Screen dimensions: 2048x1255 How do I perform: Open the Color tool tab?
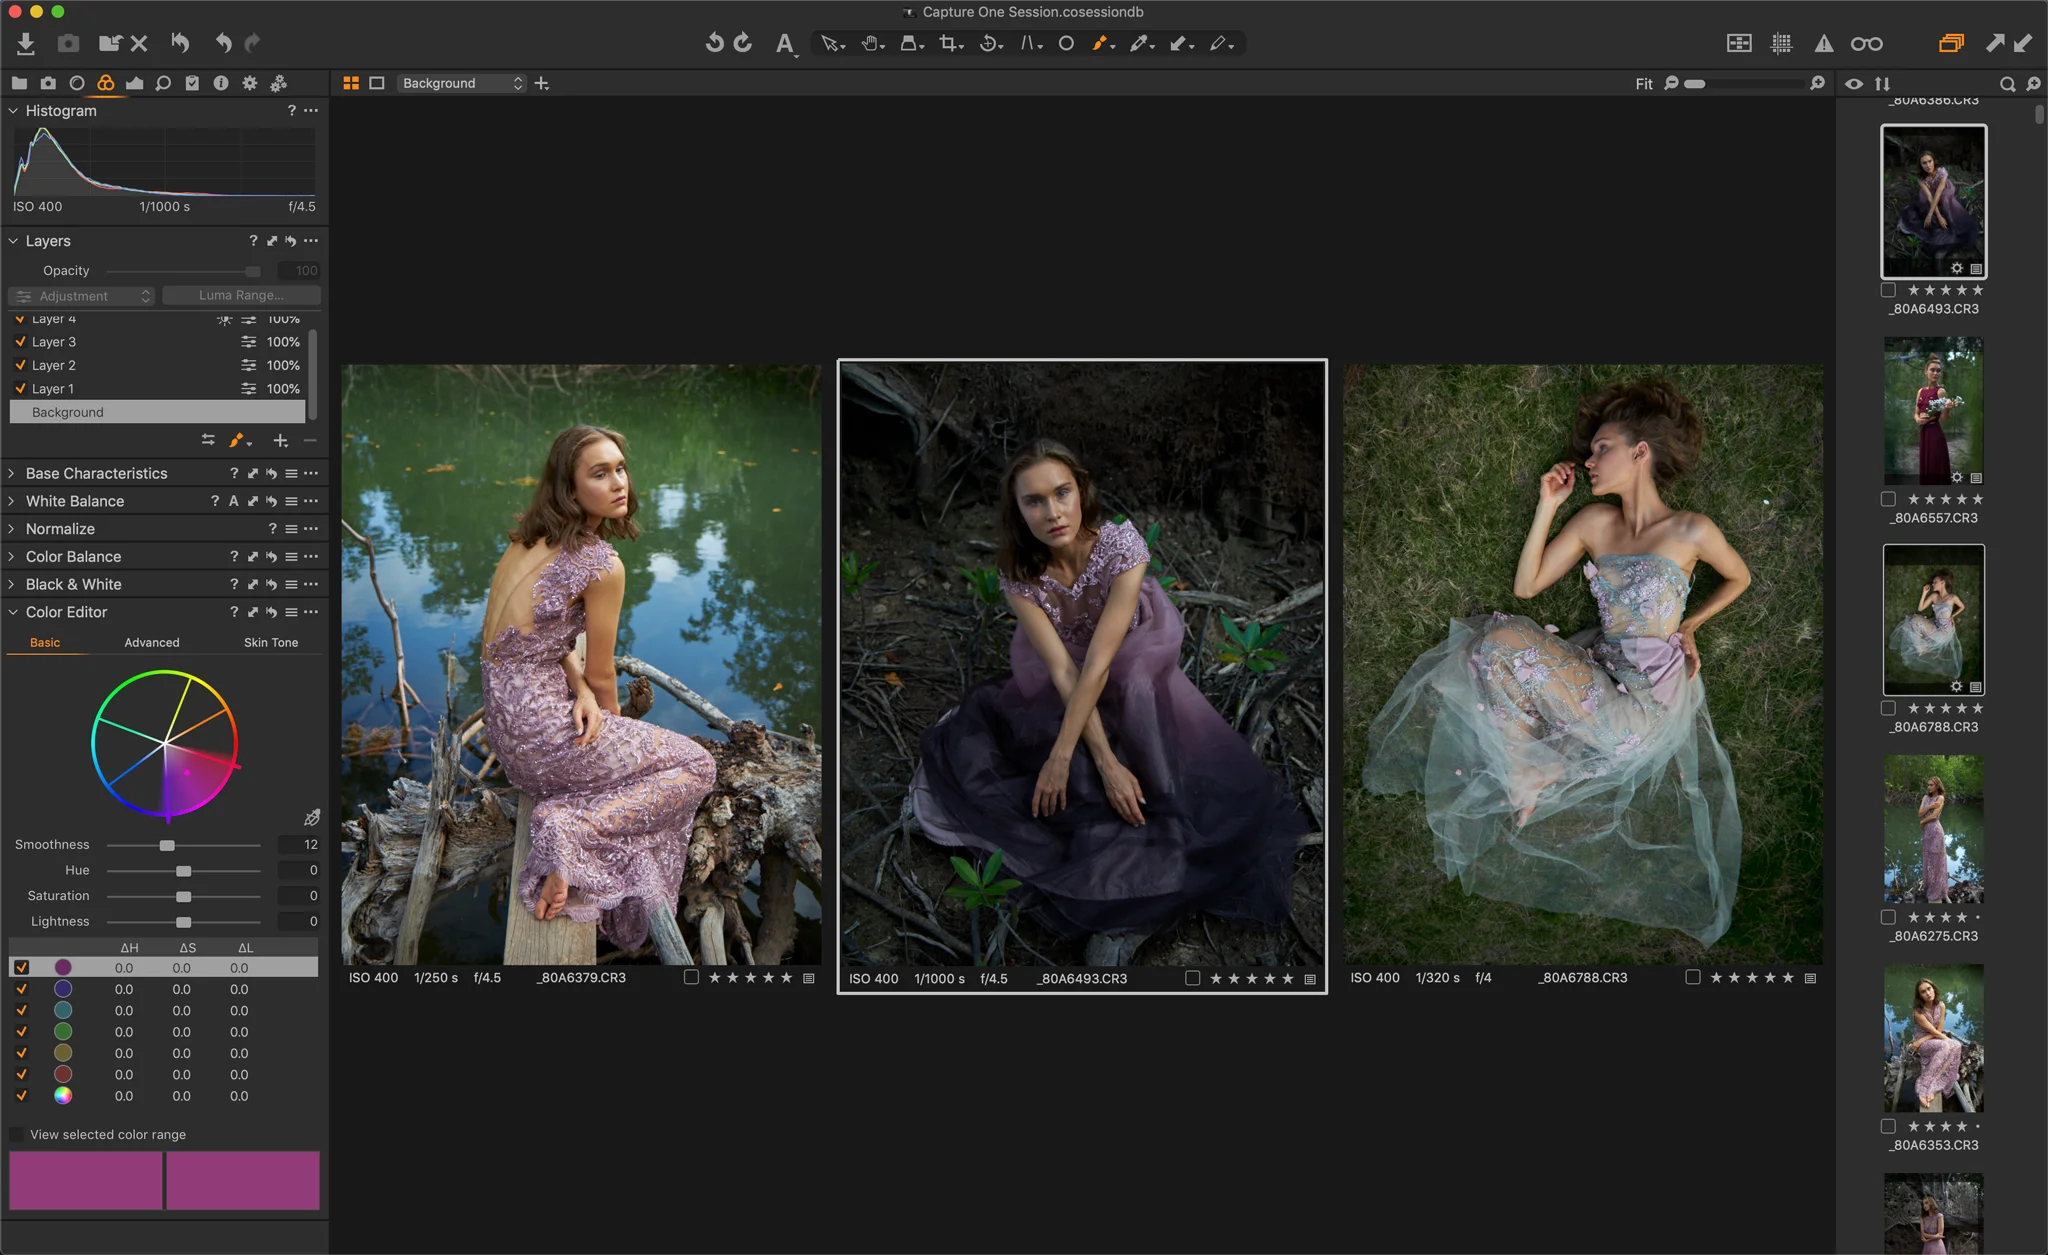(x=106, y=83)
